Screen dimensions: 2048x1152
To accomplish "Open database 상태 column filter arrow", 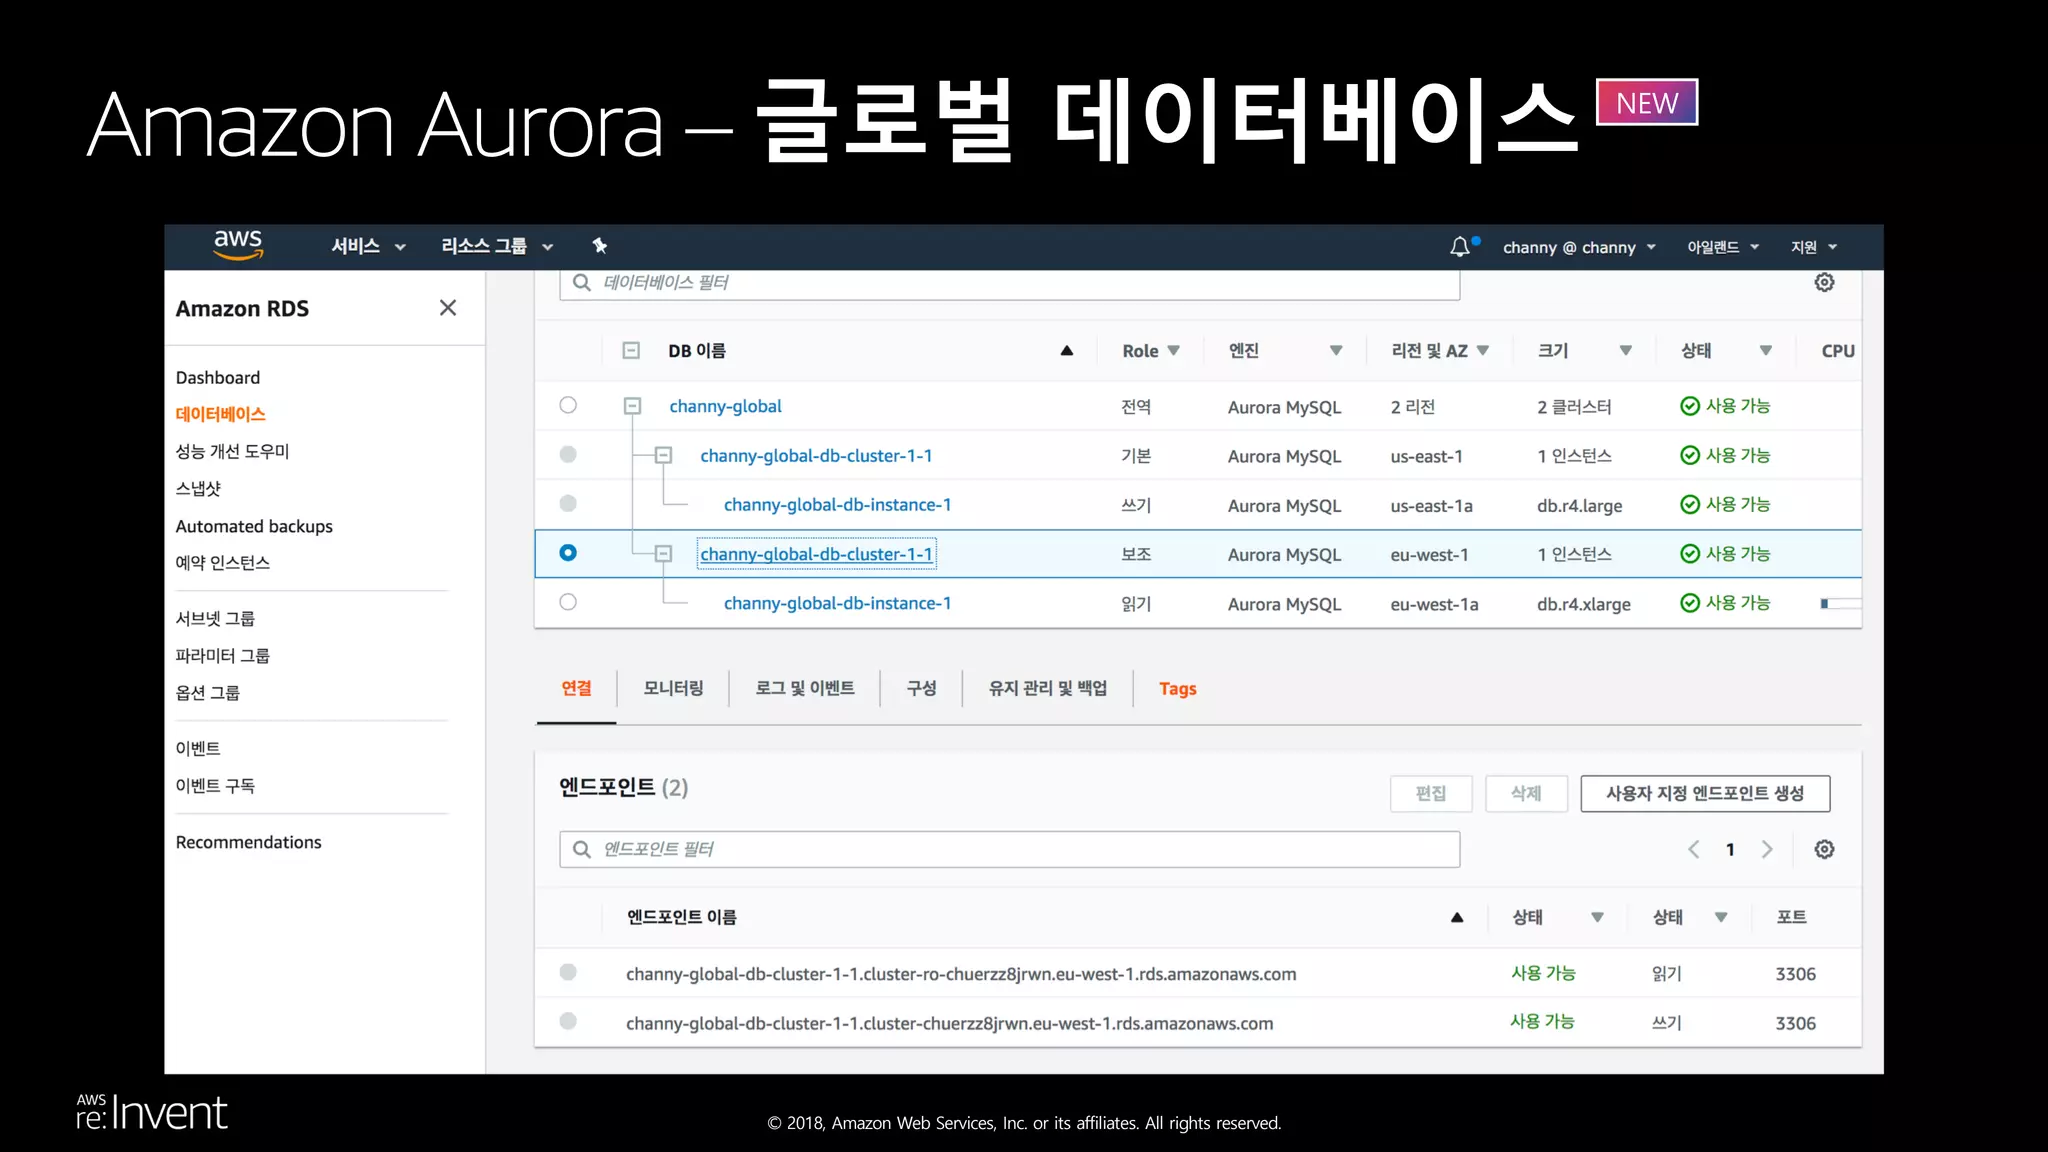I will click(1766, 351).
